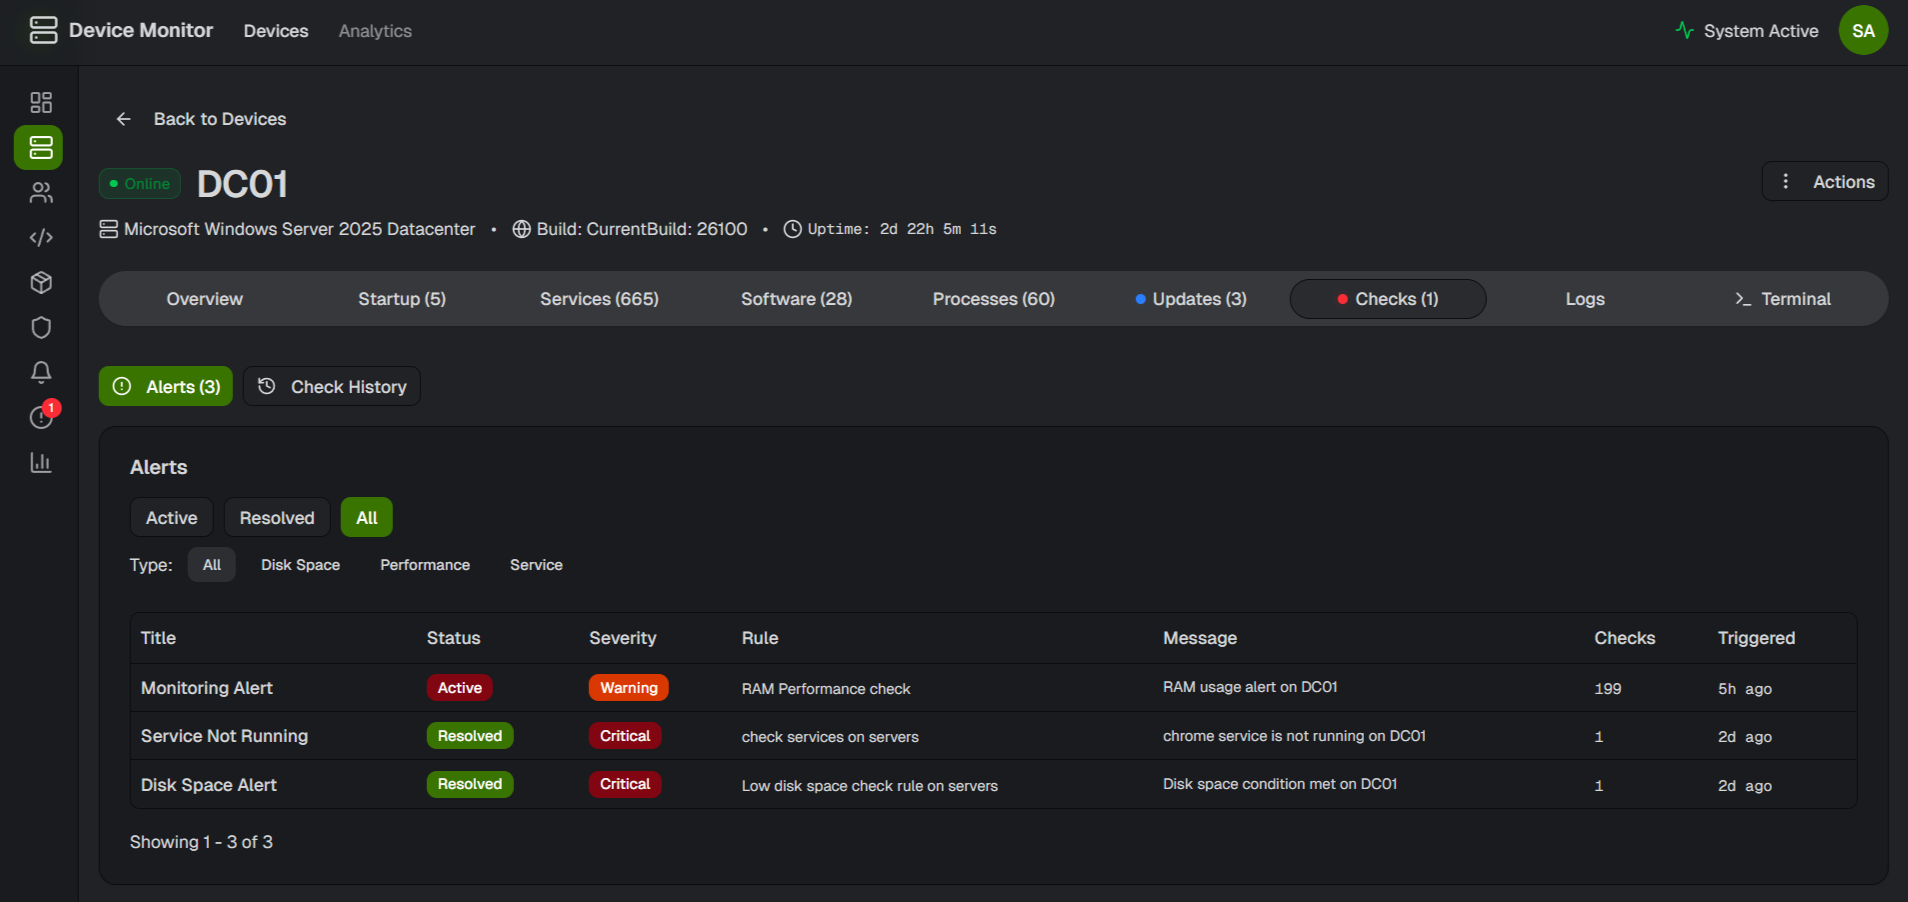The height and width of the screenshot is (902, 1908).
Task: Open the bell notifications icon in sidebar
Action: click(41, 373)
